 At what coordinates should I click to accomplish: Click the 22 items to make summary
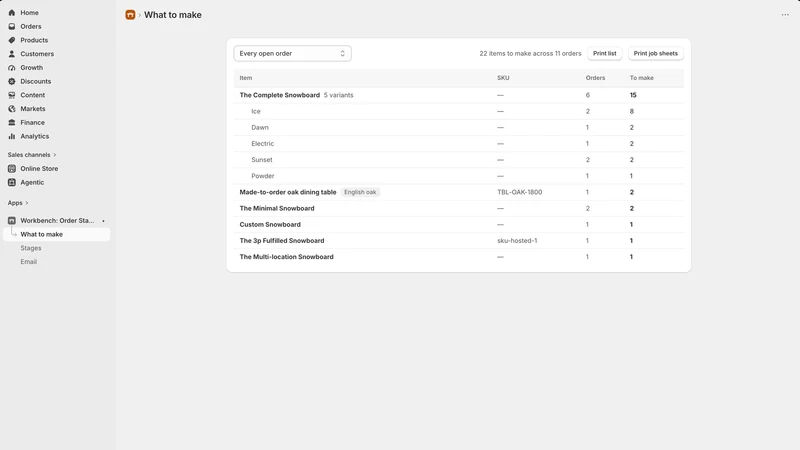(x=530, y=54)
